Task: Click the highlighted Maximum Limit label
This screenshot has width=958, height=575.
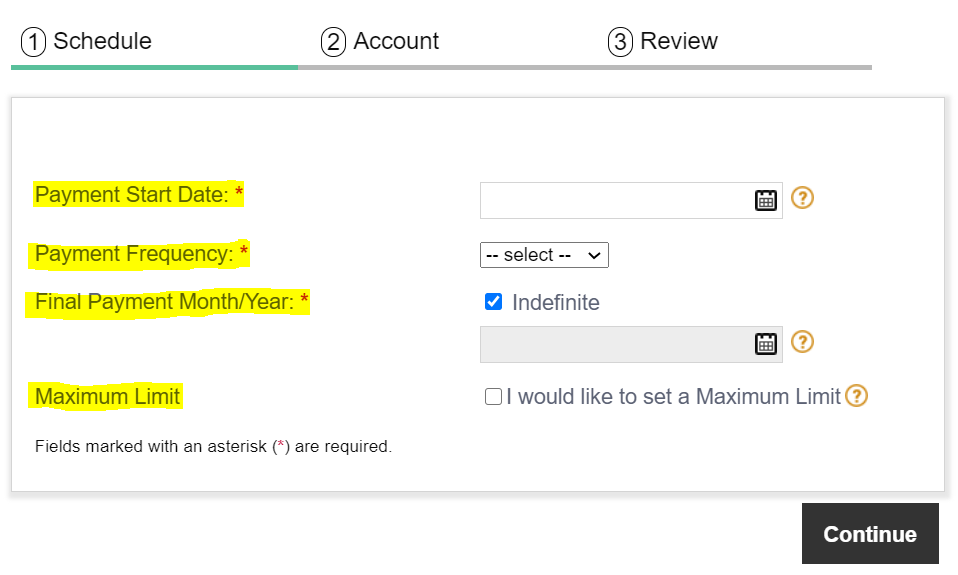Action: click(x=107, y=397)
